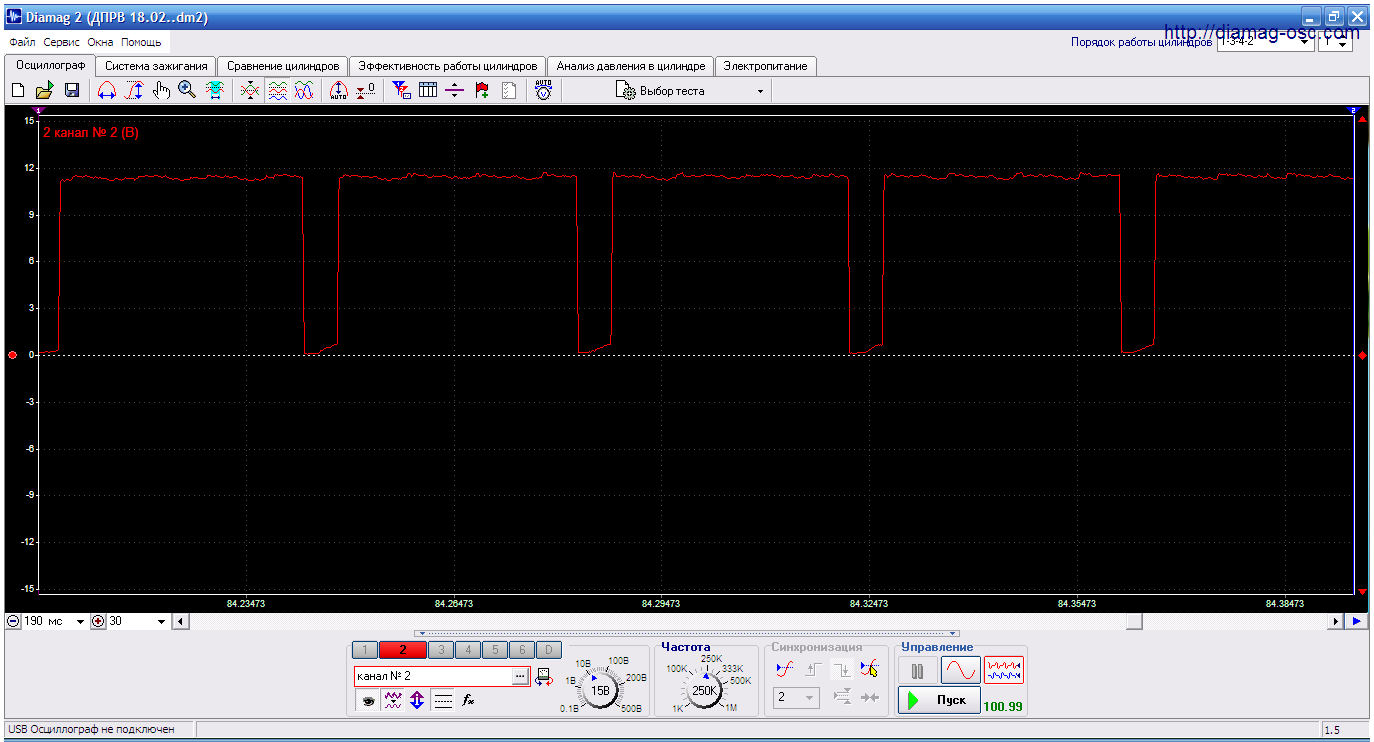Click the 250K frequency dial
The image size is (1374, 742).
[705, 690]
